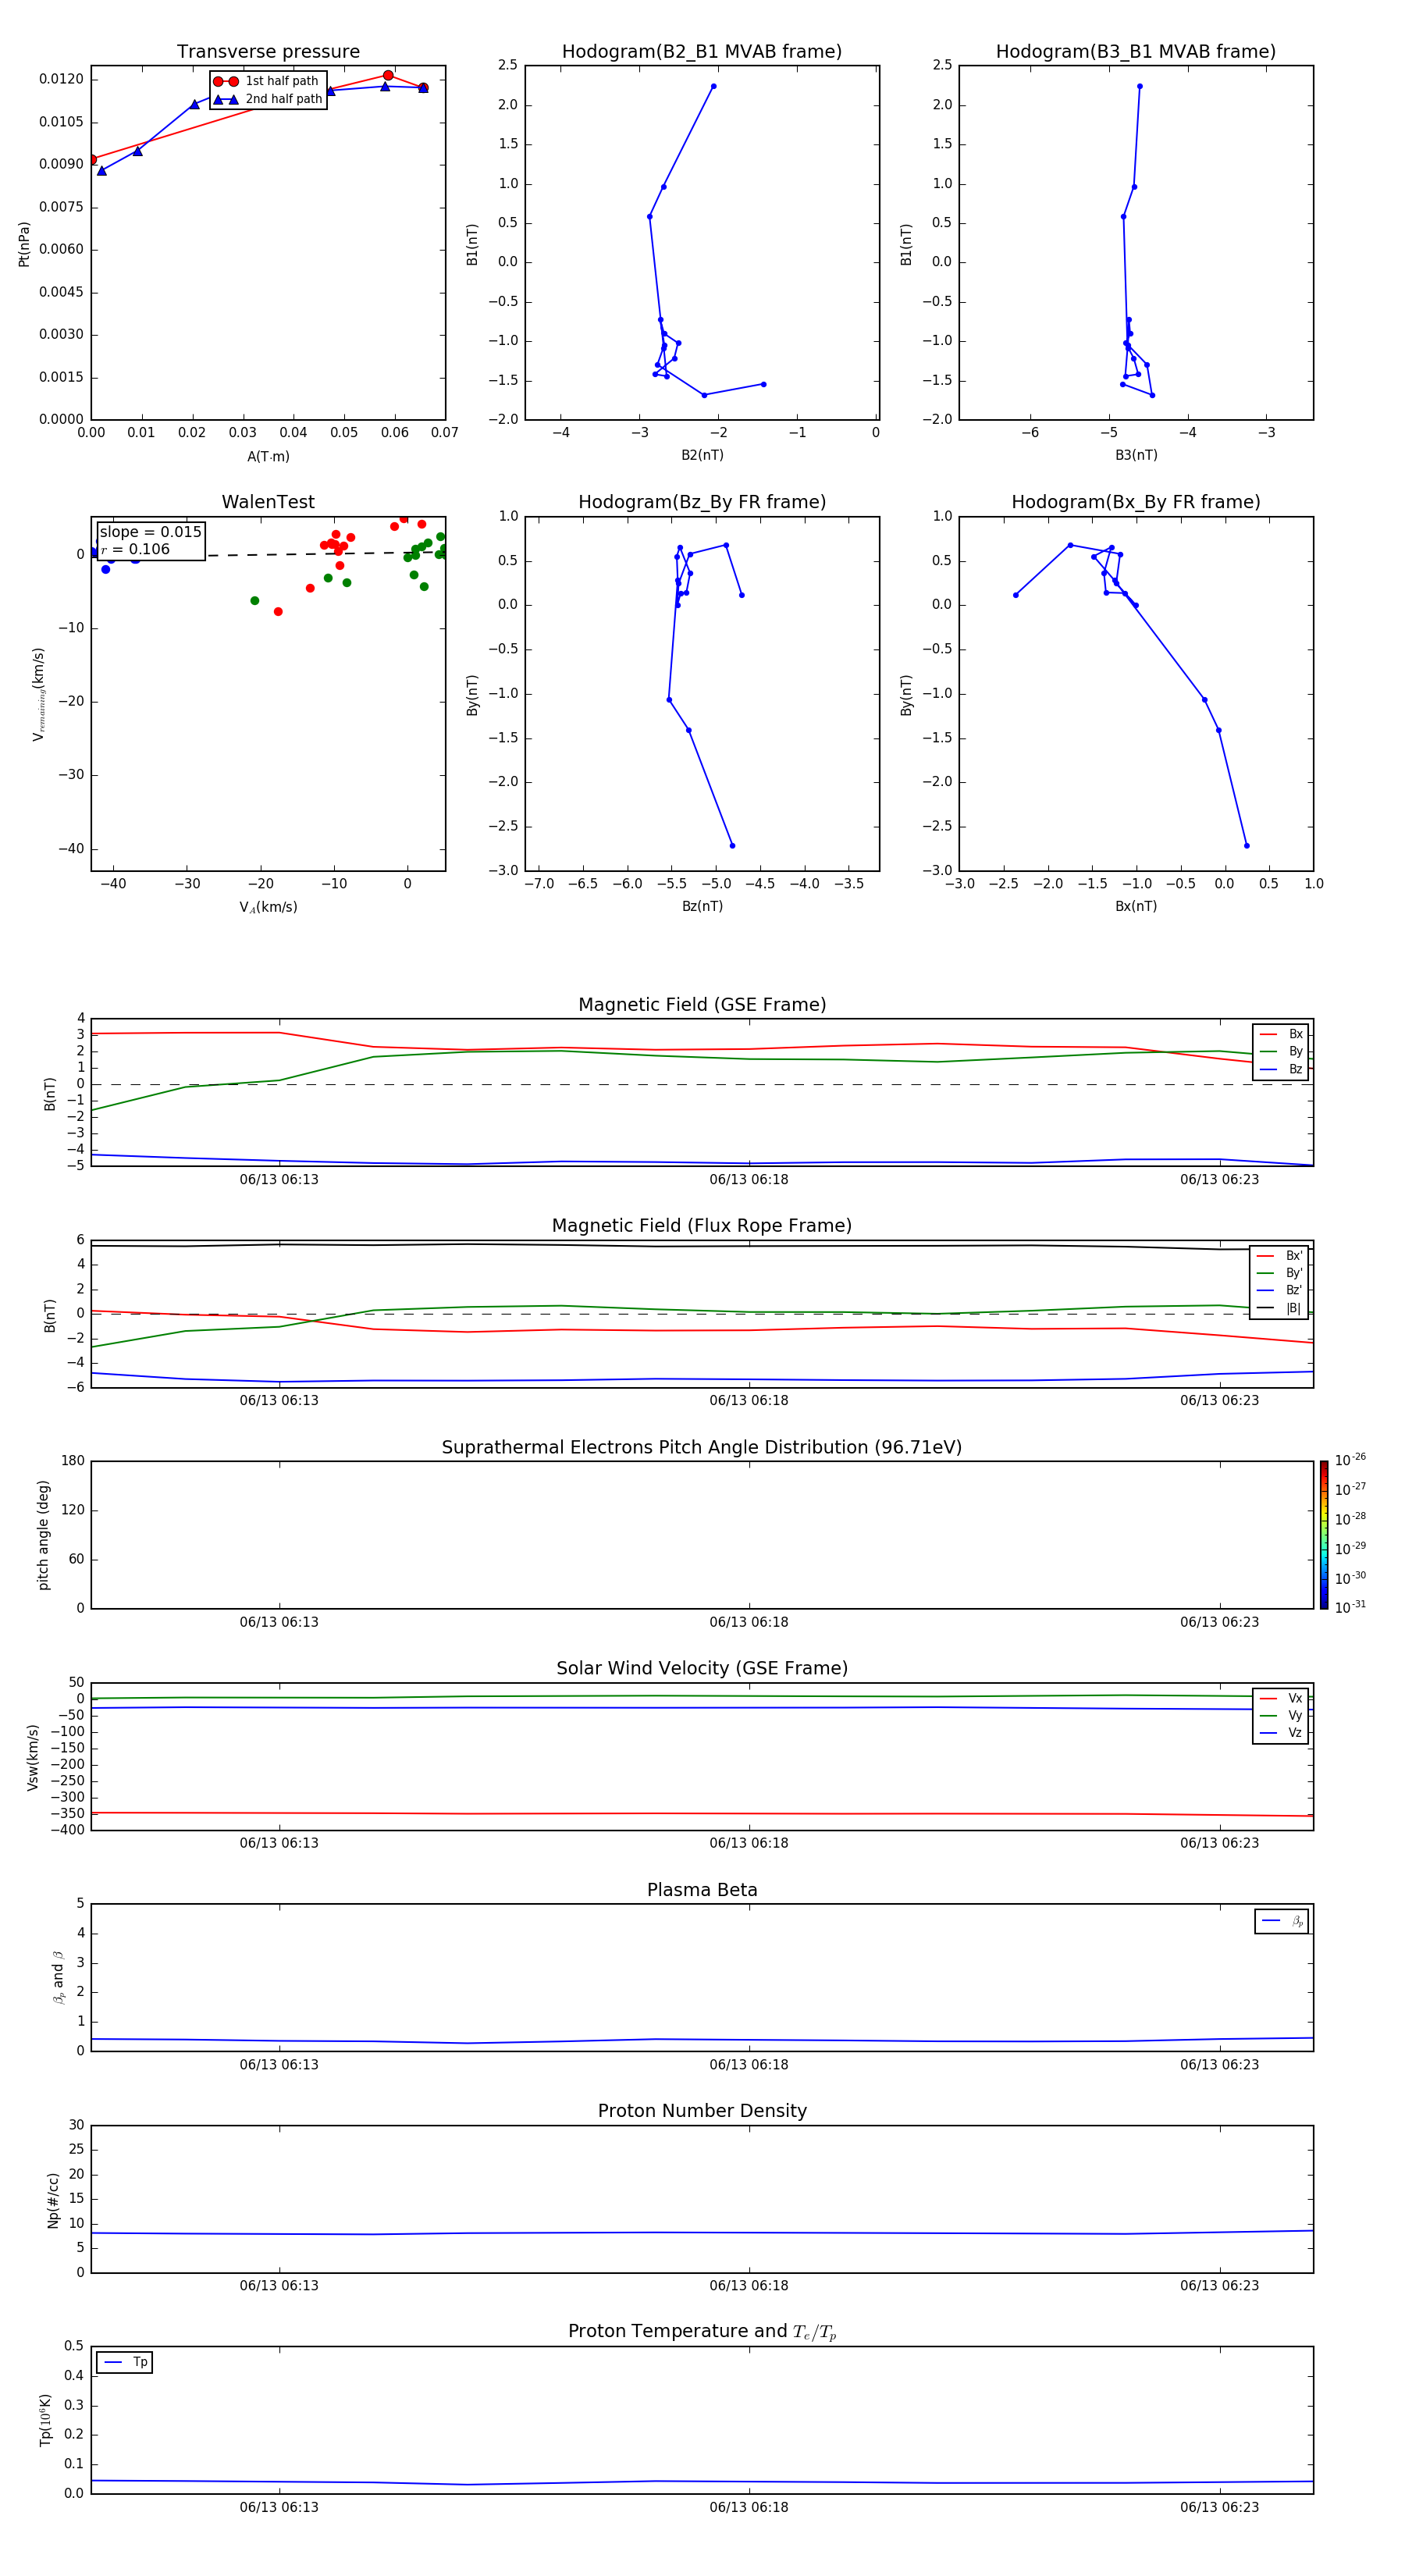
Task: Click the 'Vx' legend entry in velocity plot
Action: click(1281, 1699)
